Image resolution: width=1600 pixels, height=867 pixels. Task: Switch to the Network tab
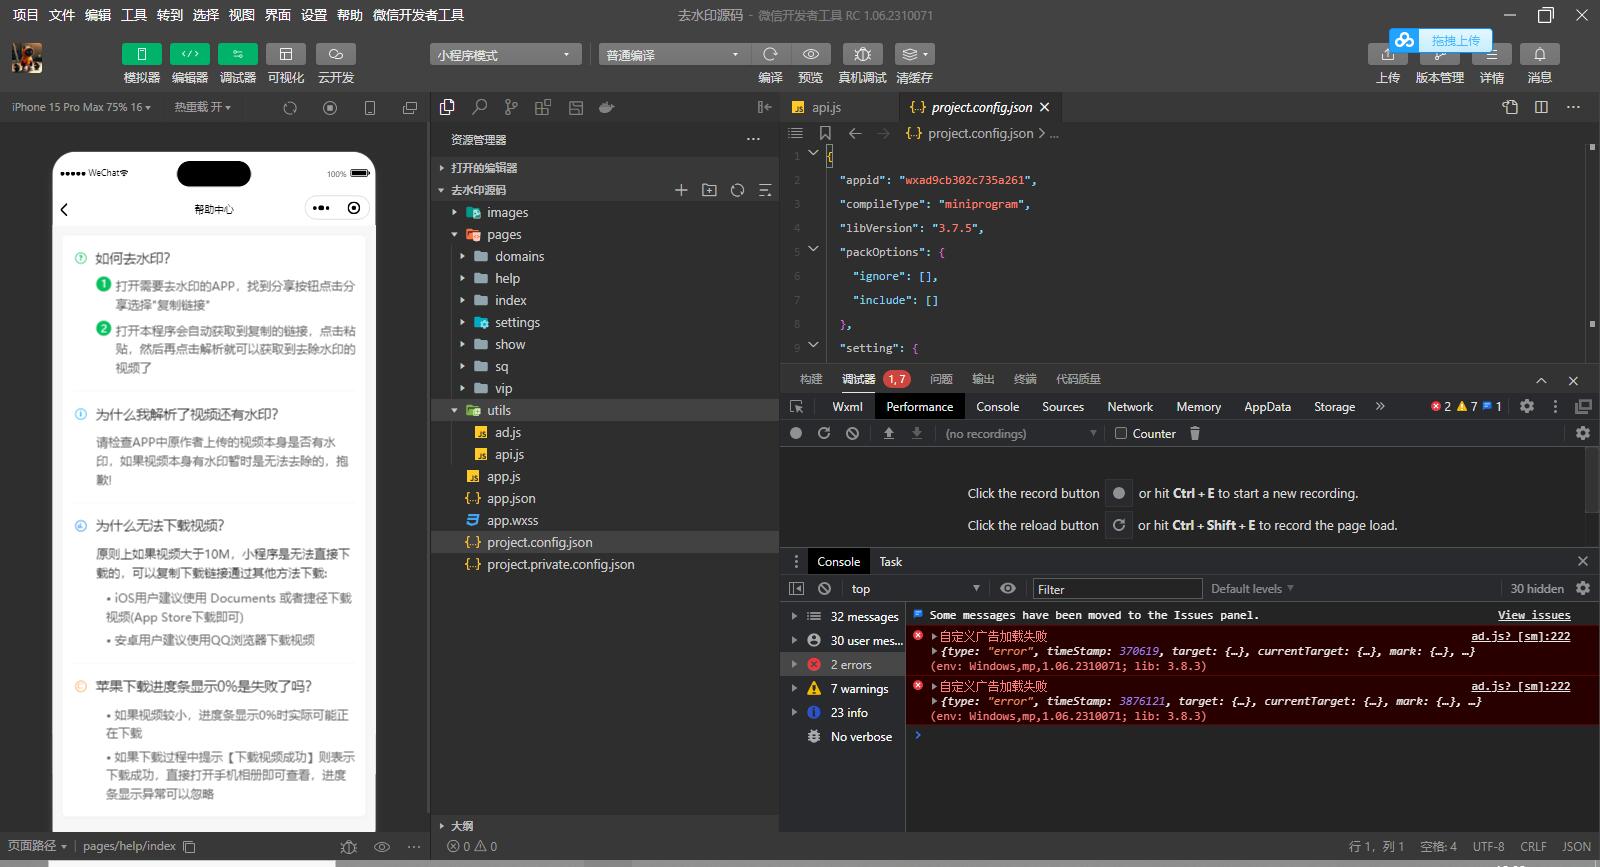click(1130, 407)
